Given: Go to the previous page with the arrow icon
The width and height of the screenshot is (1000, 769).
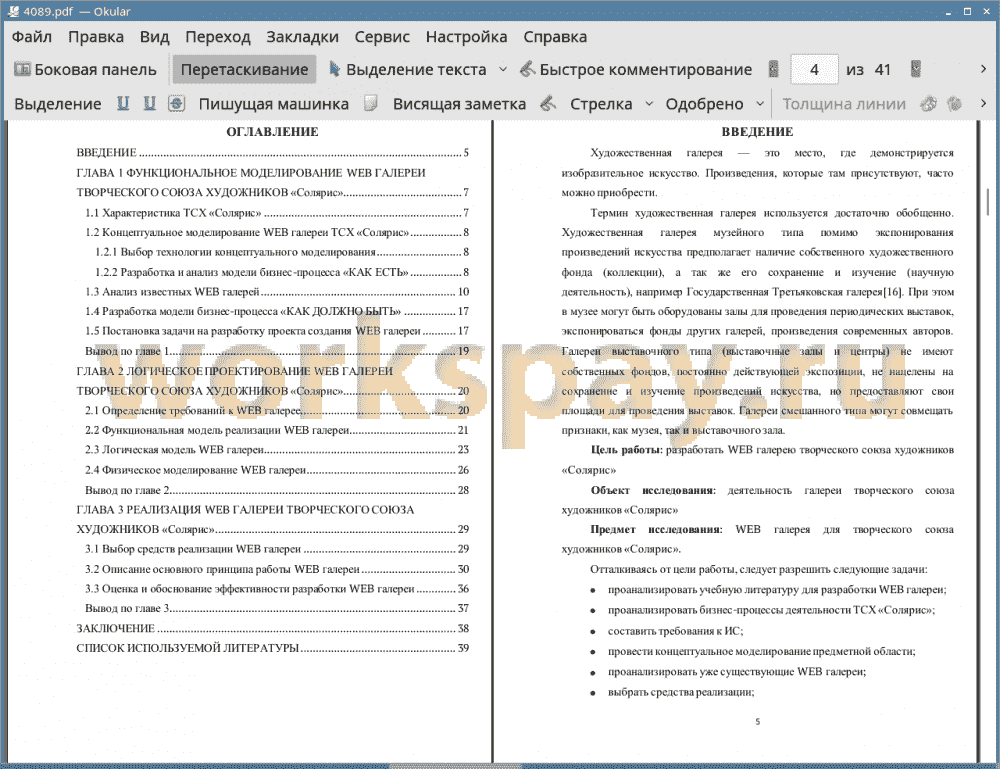Looking at the screenshot, I should 774,69.
